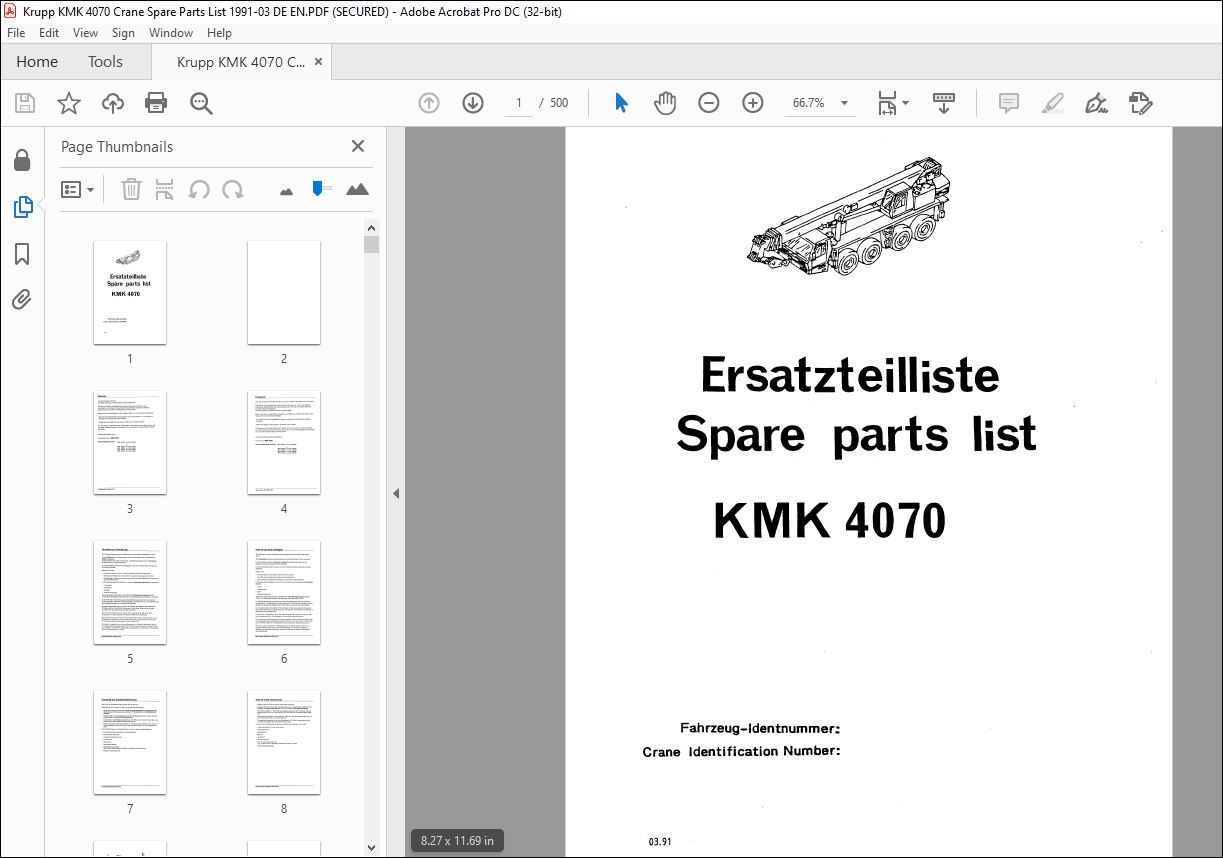This screenshot has width=1223, height=858.
Task: Open the Help menu
Action: coord(219,33)
